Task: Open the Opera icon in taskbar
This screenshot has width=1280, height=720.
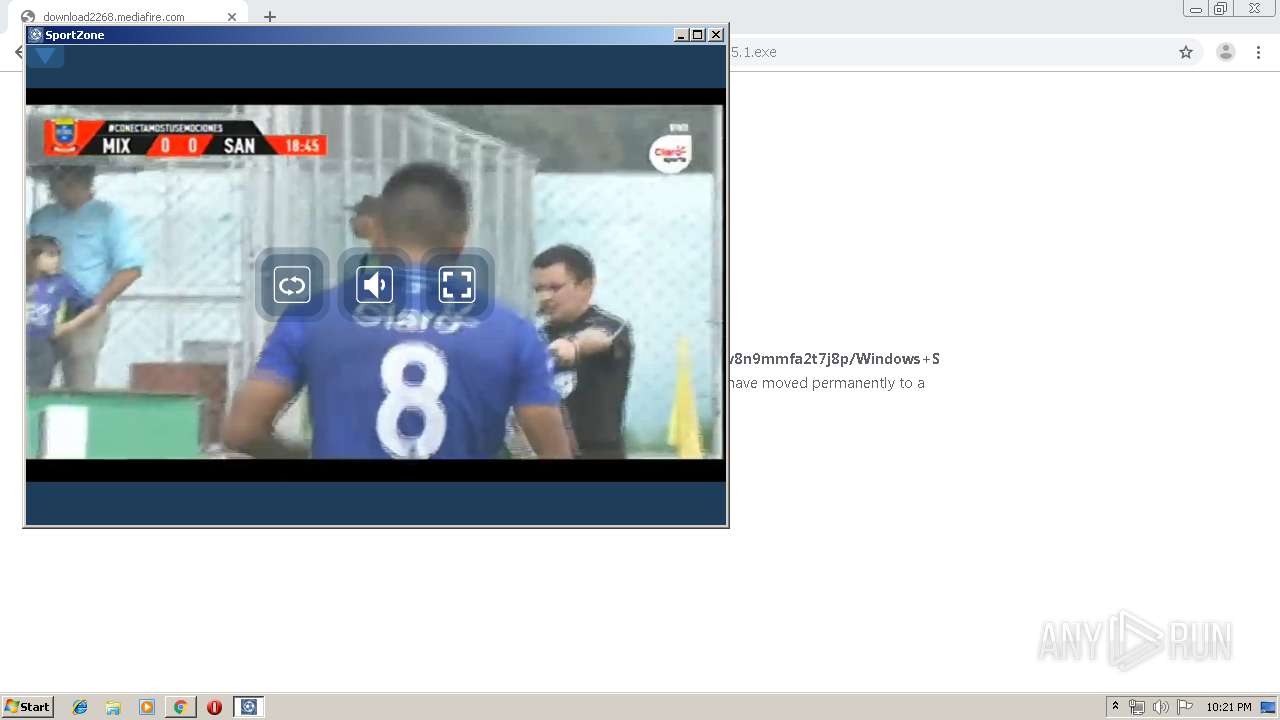Action: (x=214, y=707)
